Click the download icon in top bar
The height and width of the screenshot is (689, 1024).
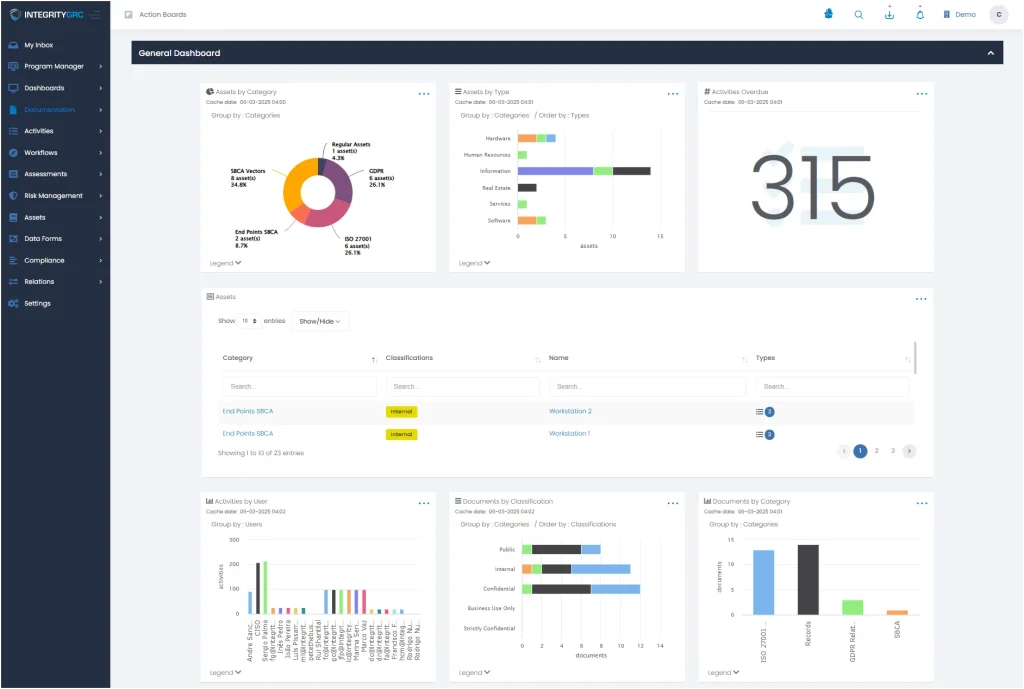tap(889, 15)
